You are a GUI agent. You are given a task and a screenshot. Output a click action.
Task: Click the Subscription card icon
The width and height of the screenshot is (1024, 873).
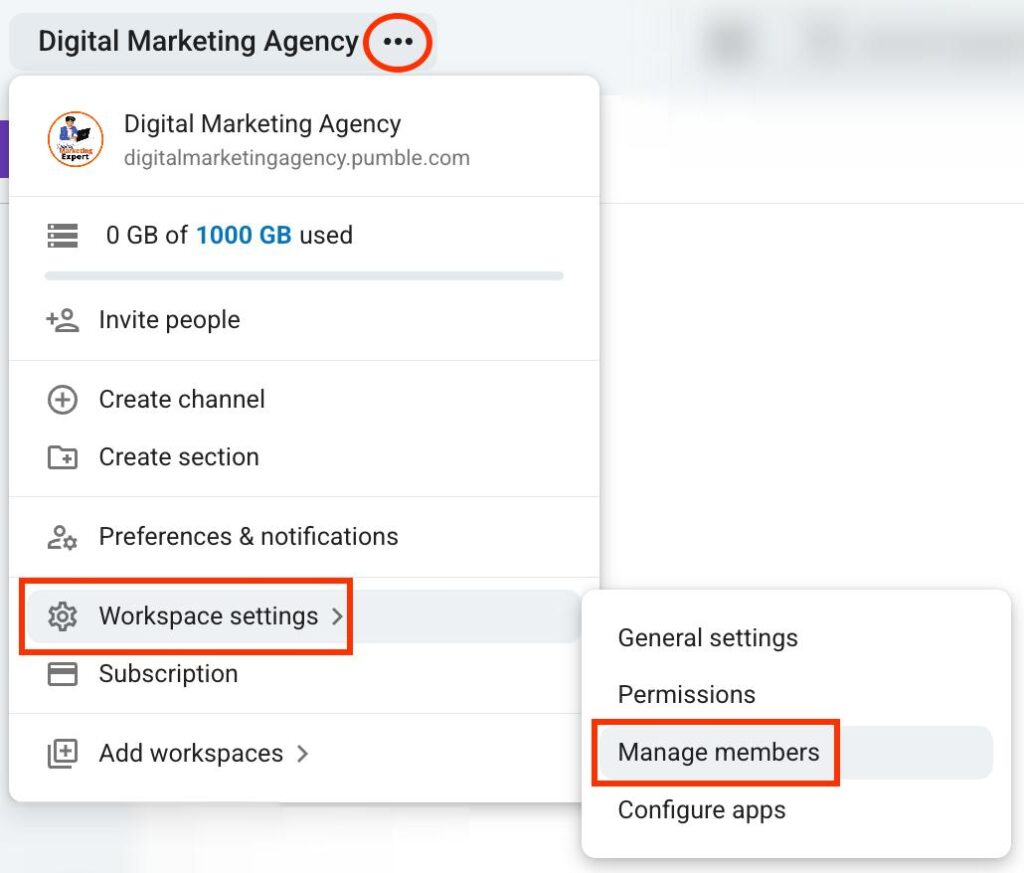tap(63, 674)
